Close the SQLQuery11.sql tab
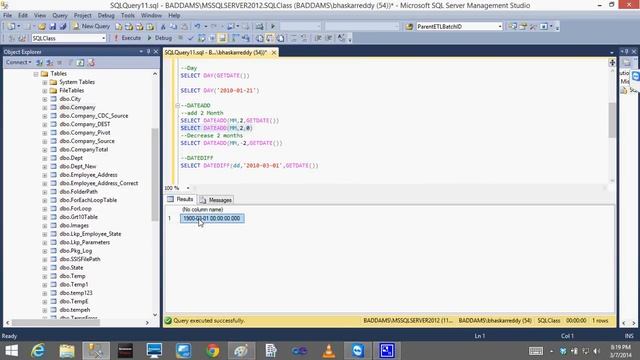The image size is (640, 360). [274, 52]
